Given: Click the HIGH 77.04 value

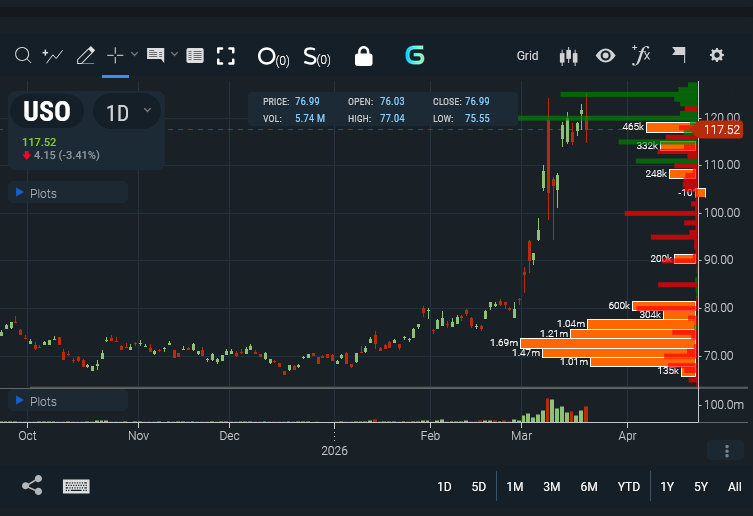Looking at the screenshot, I should [392, 118].
